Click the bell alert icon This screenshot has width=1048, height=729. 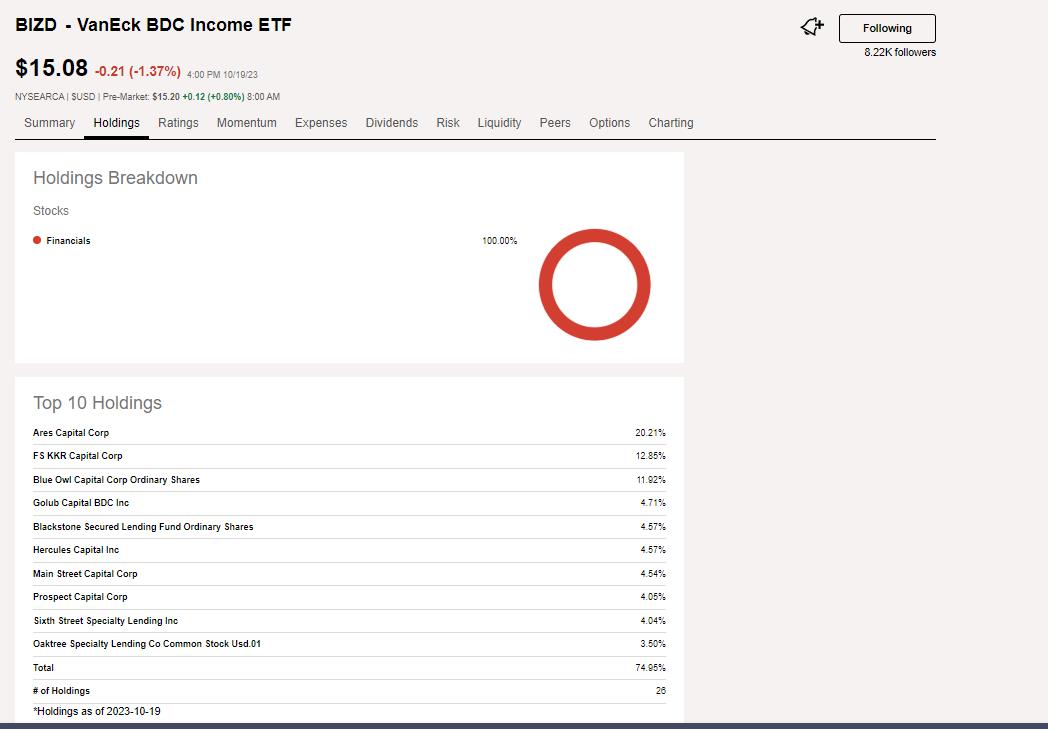point(812,27)
